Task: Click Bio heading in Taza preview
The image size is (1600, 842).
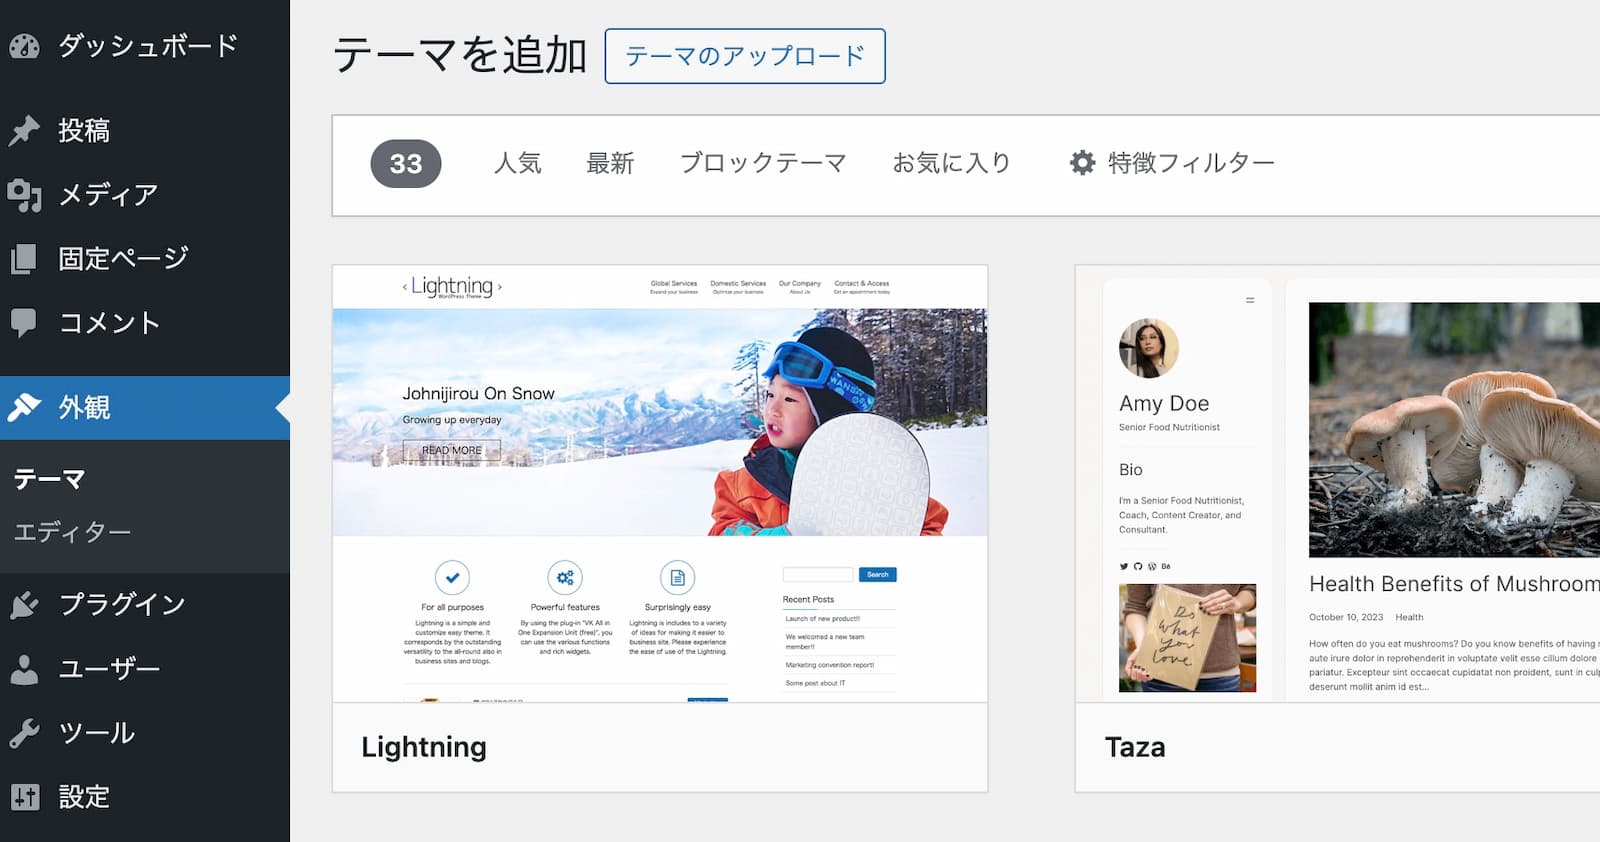Action: tap(1131, 470)
